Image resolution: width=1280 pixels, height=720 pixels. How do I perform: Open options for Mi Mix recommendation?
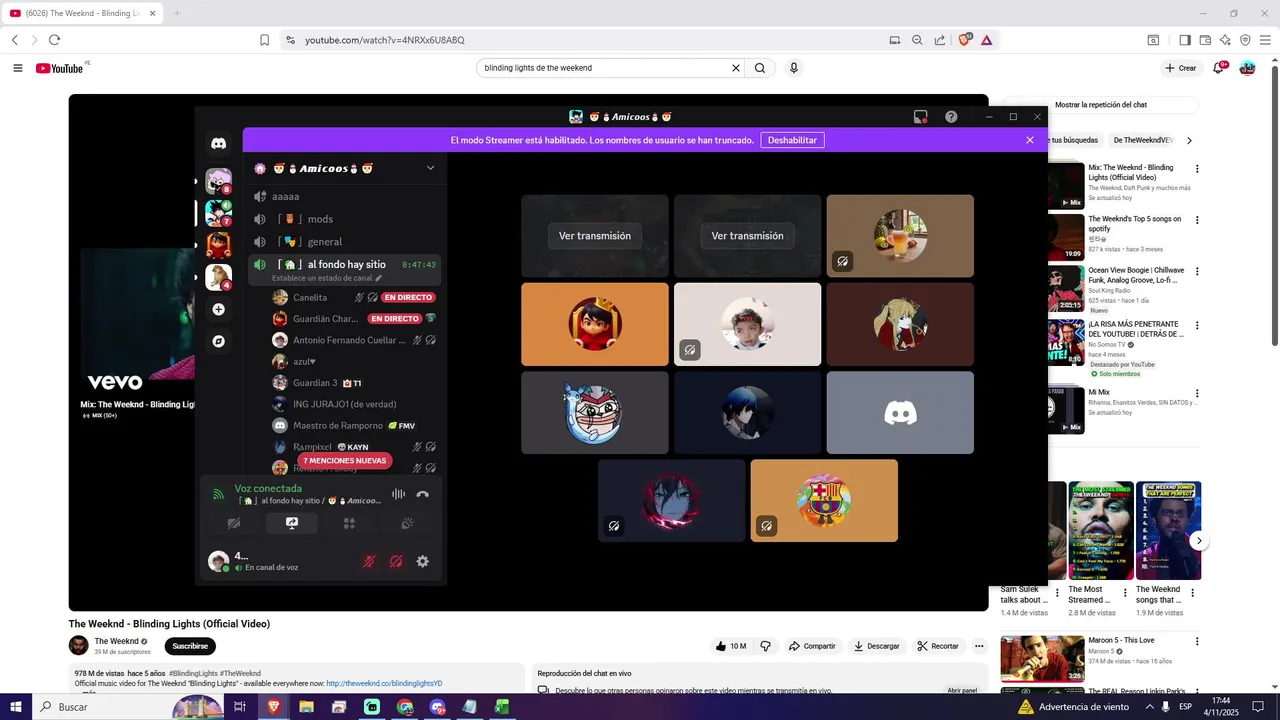[x=1197, y=394]
